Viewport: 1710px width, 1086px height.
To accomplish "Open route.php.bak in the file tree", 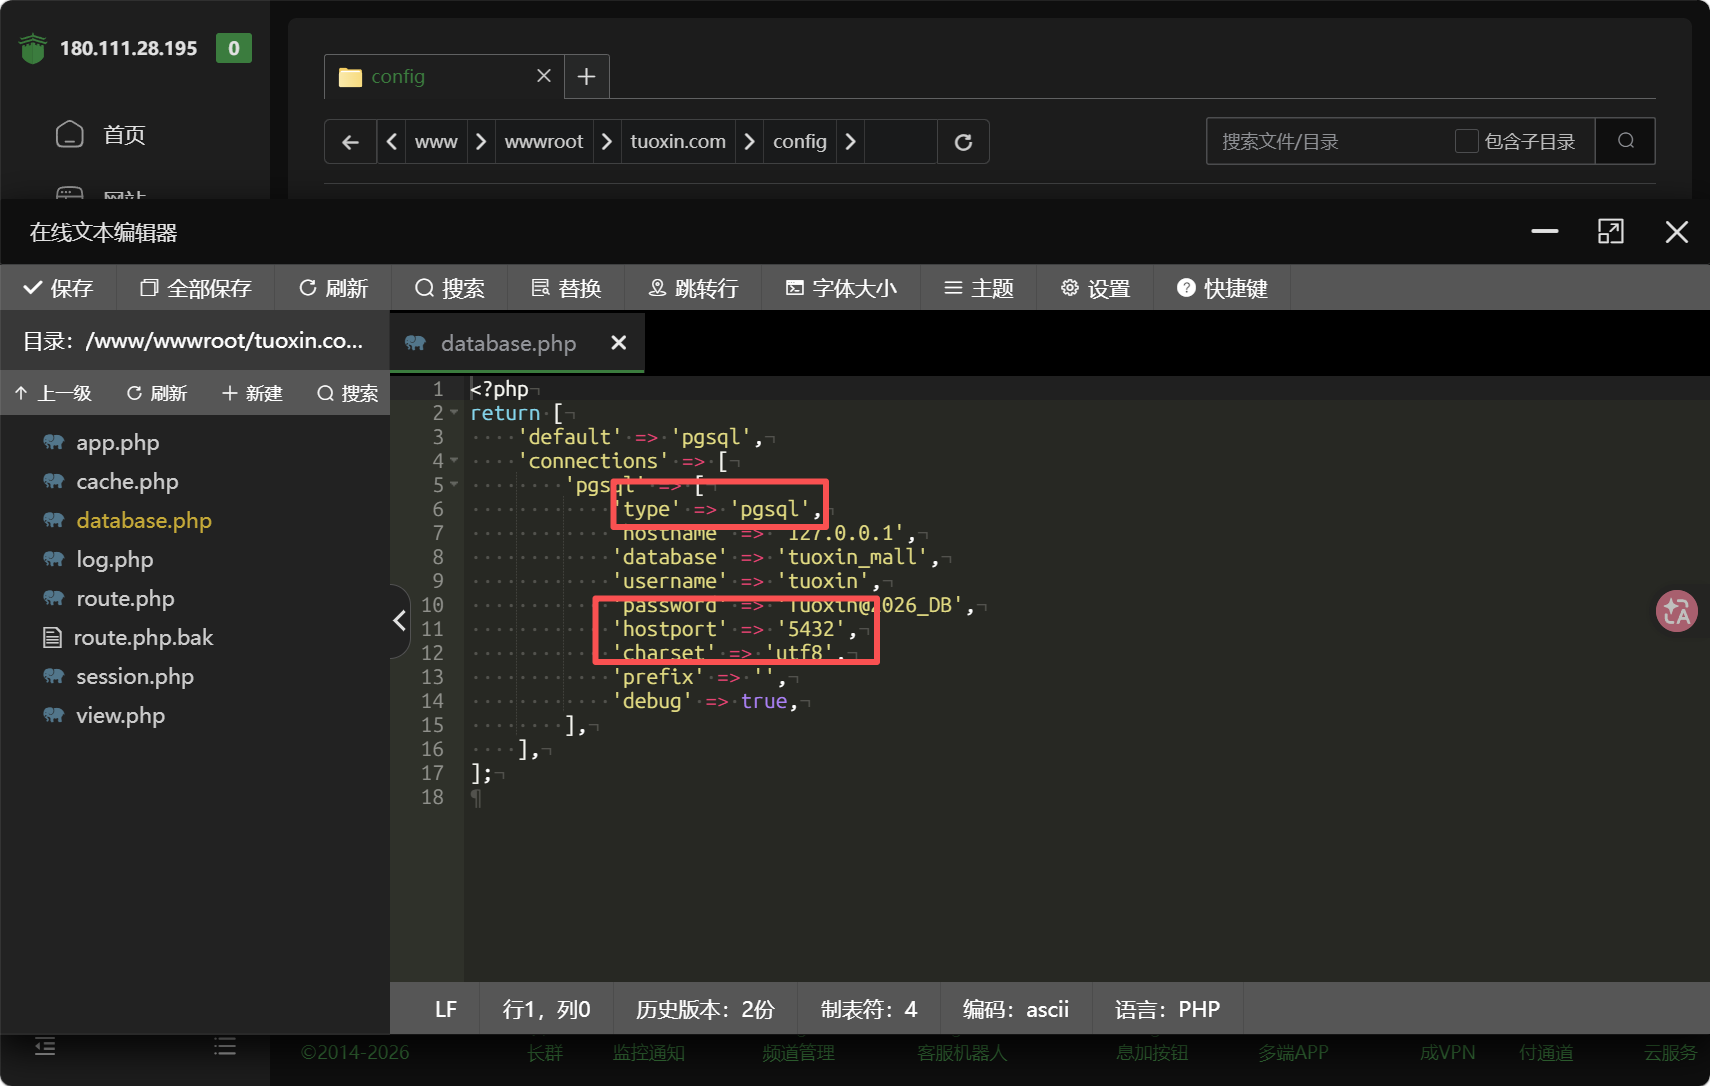I will [x=143, y=637].
